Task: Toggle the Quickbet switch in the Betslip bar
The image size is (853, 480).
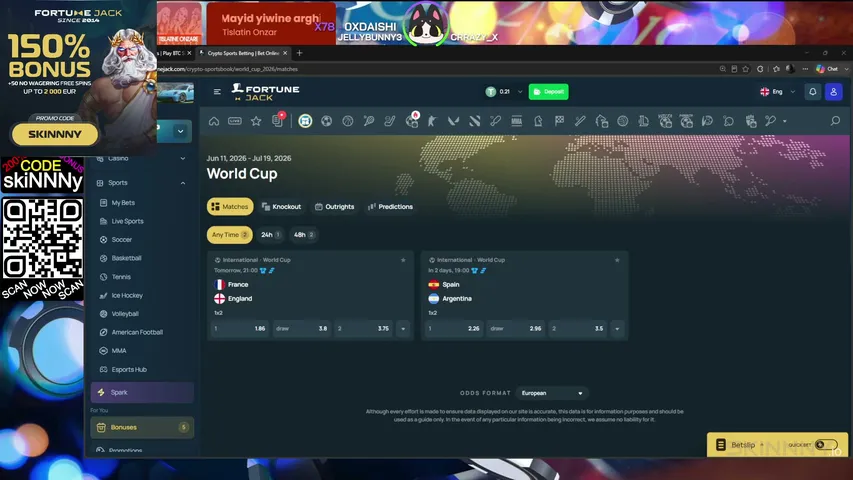Action: (x=826, y=445)
